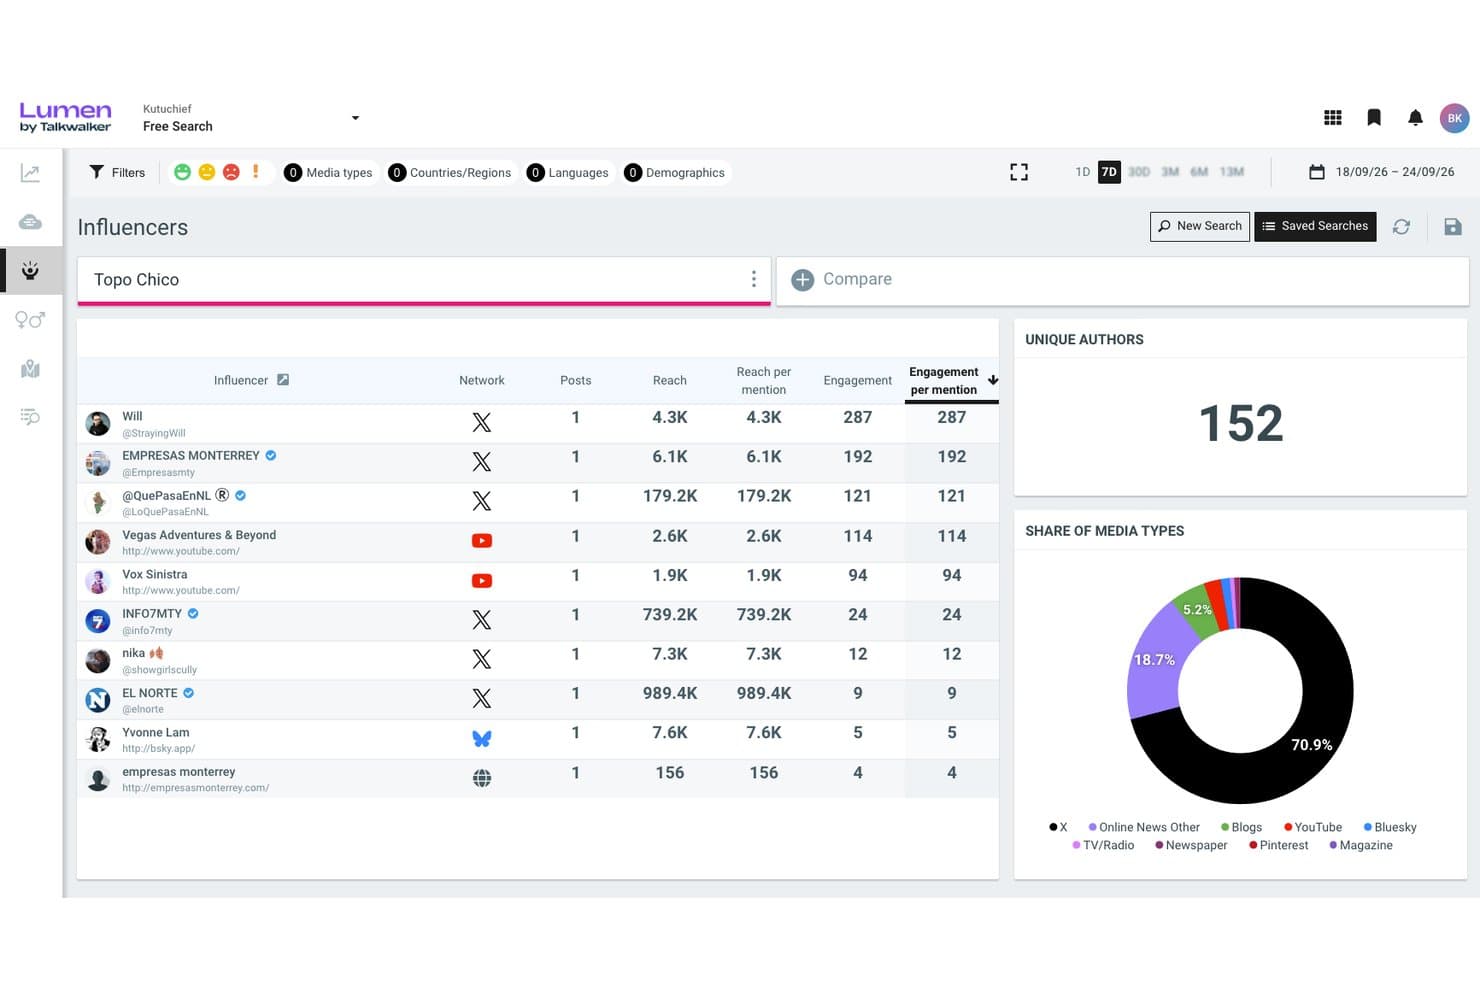
Task: Toggle negative sentiment red face filter
Action: [x=231, y=172]
